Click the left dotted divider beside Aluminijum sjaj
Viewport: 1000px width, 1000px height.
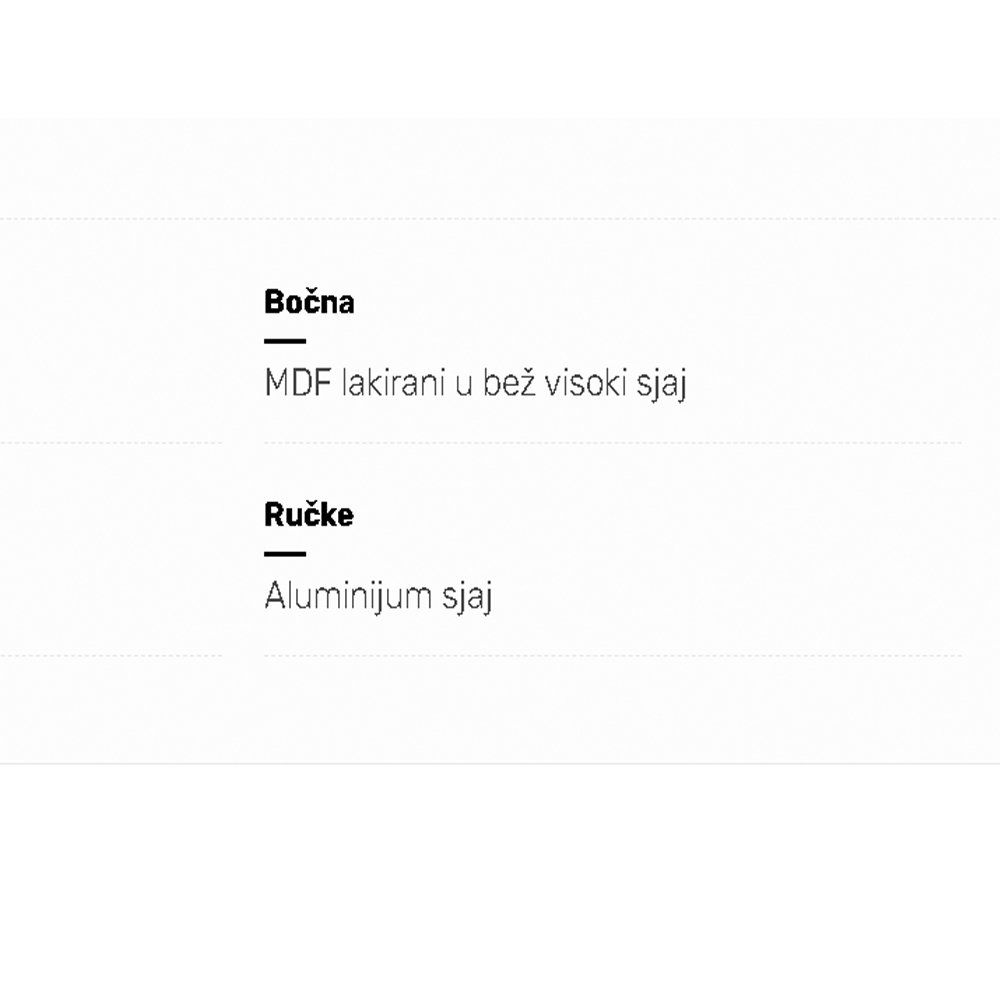click(x=110, y=656)
